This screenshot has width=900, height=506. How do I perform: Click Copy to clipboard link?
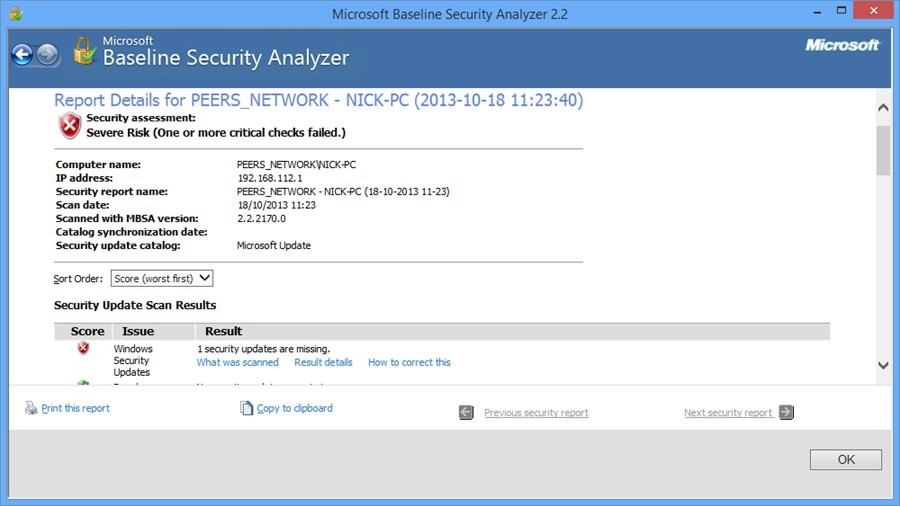(x=294, y=408)
